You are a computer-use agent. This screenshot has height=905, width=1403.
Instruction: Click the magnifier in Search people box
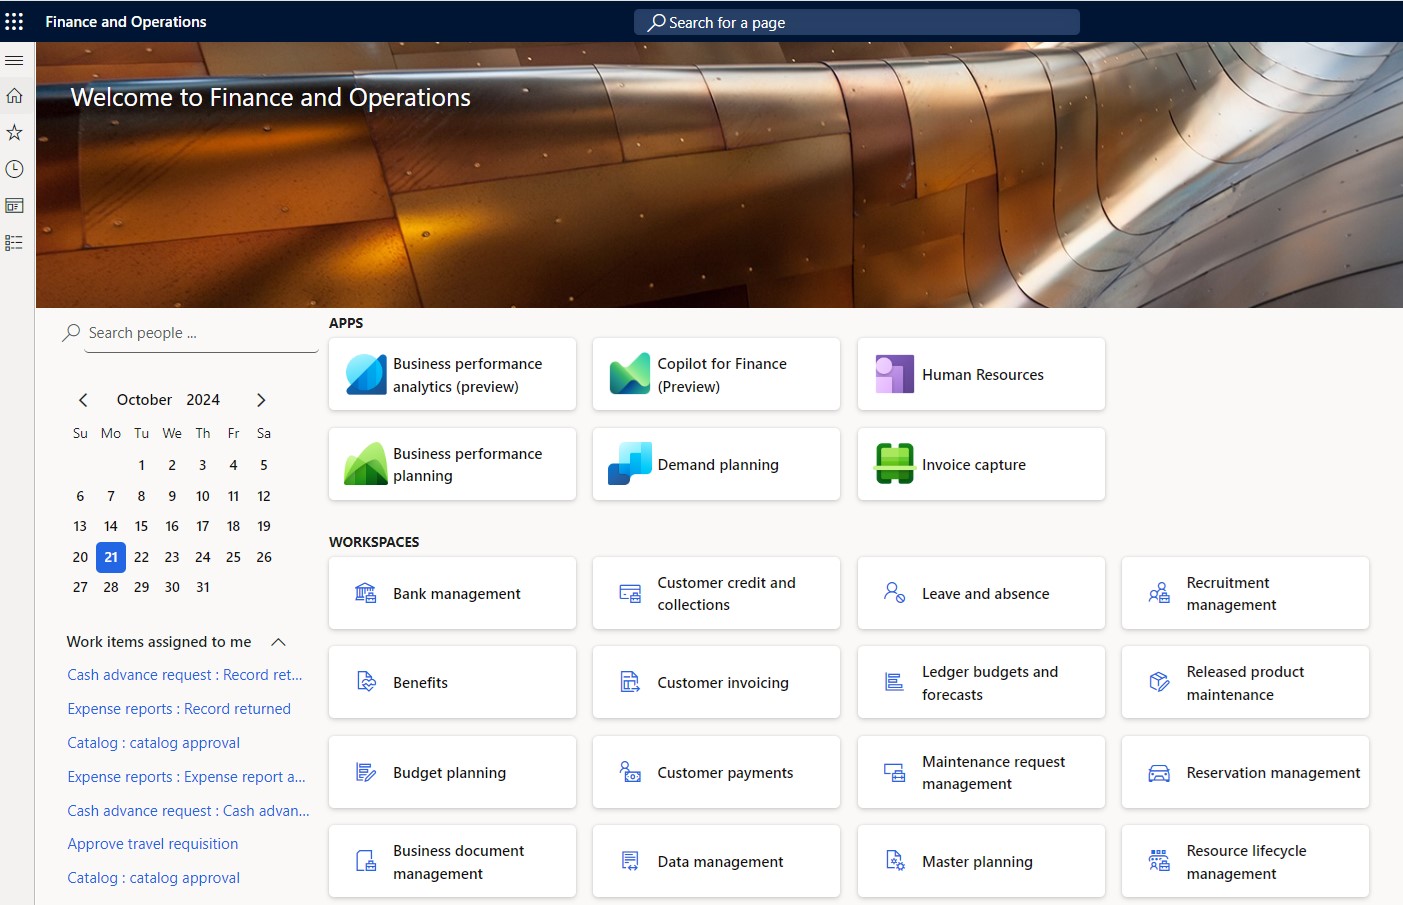[71, 332]
